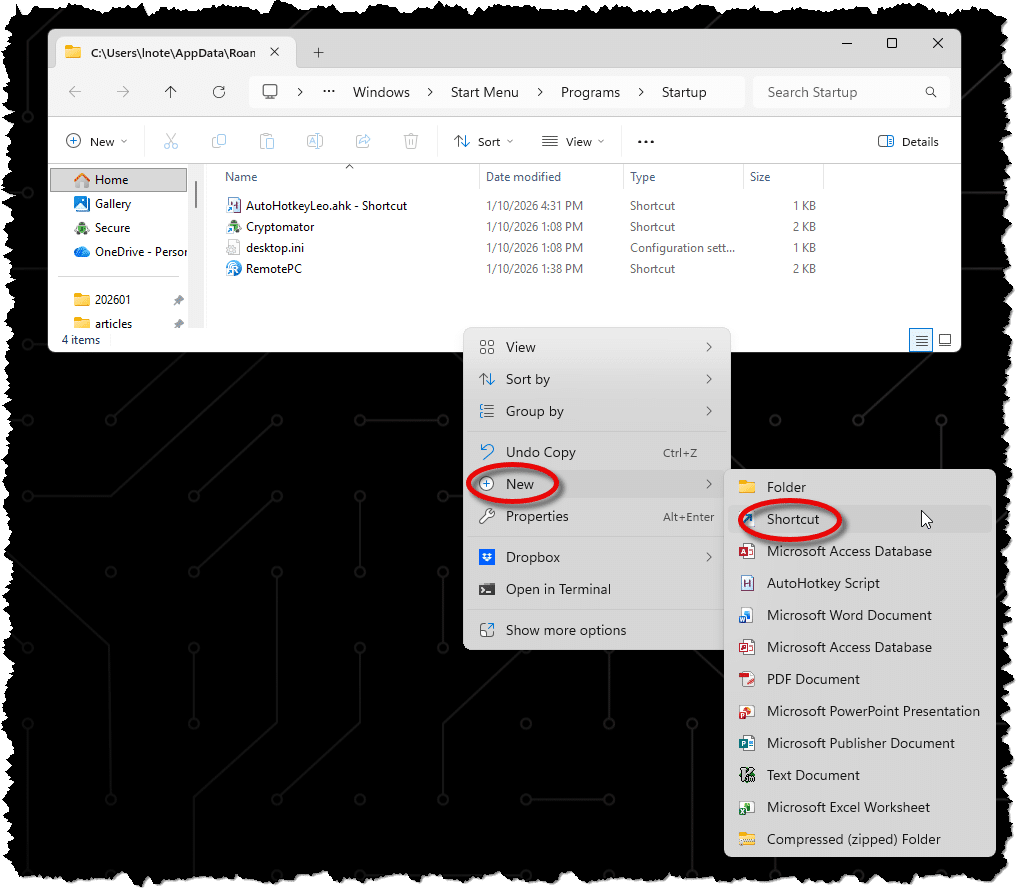1021x892 pixels.
Task: Click Show more options in context menu
Action: point(566,630)
